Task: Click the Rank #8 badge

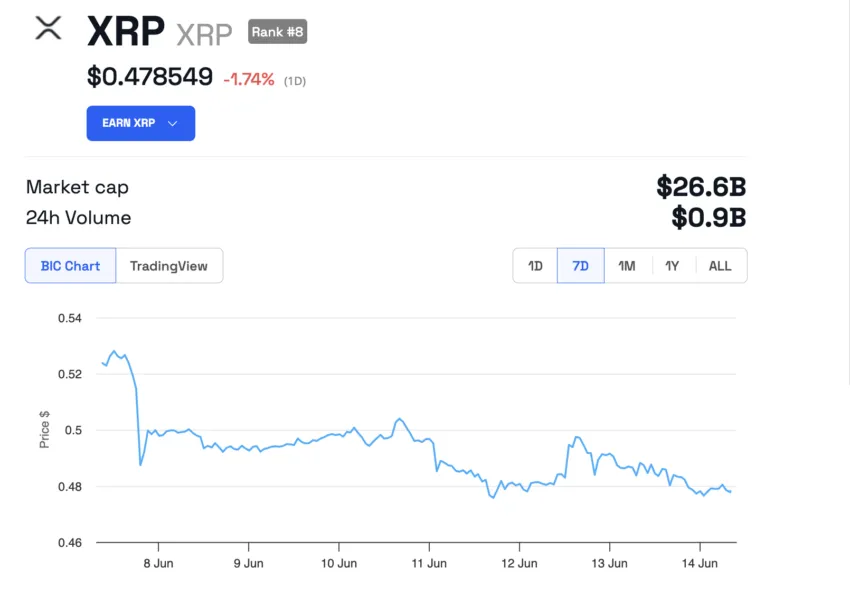Action: [277, 31]
